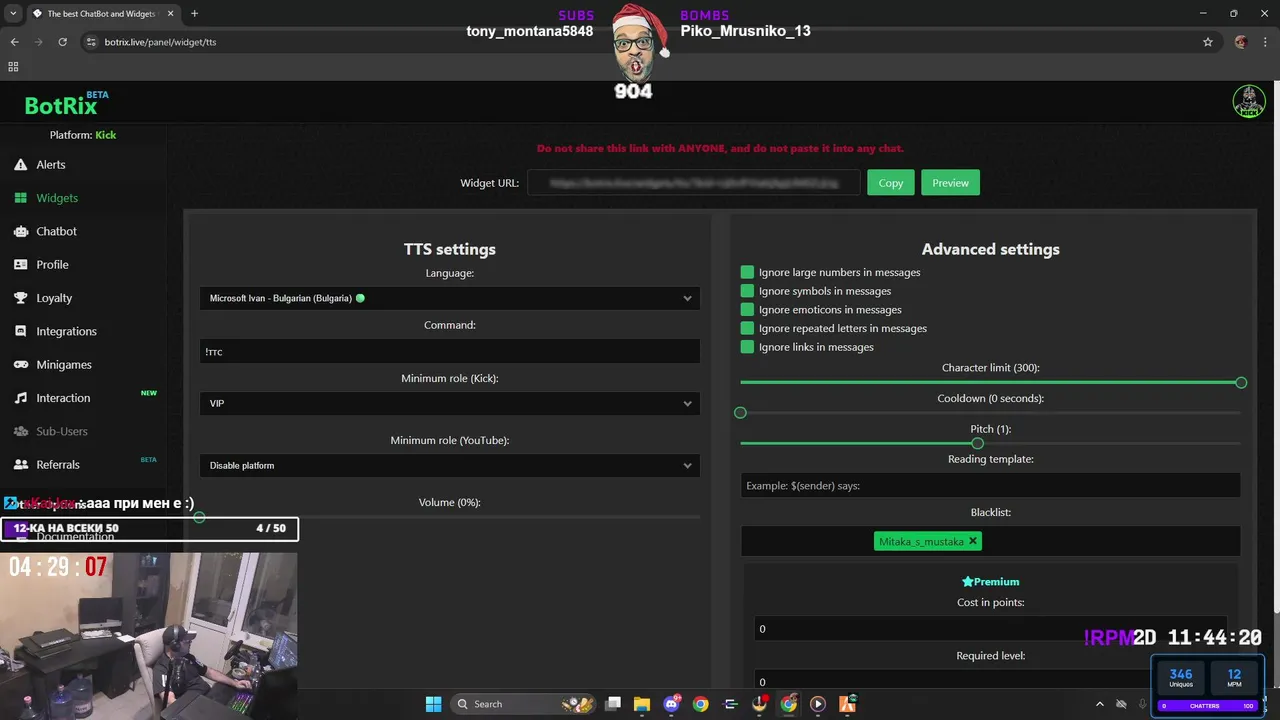Screen dimensions: 1280x720
Task: Click the Sub-Users people icon
Action: click(x=20, y=431)
